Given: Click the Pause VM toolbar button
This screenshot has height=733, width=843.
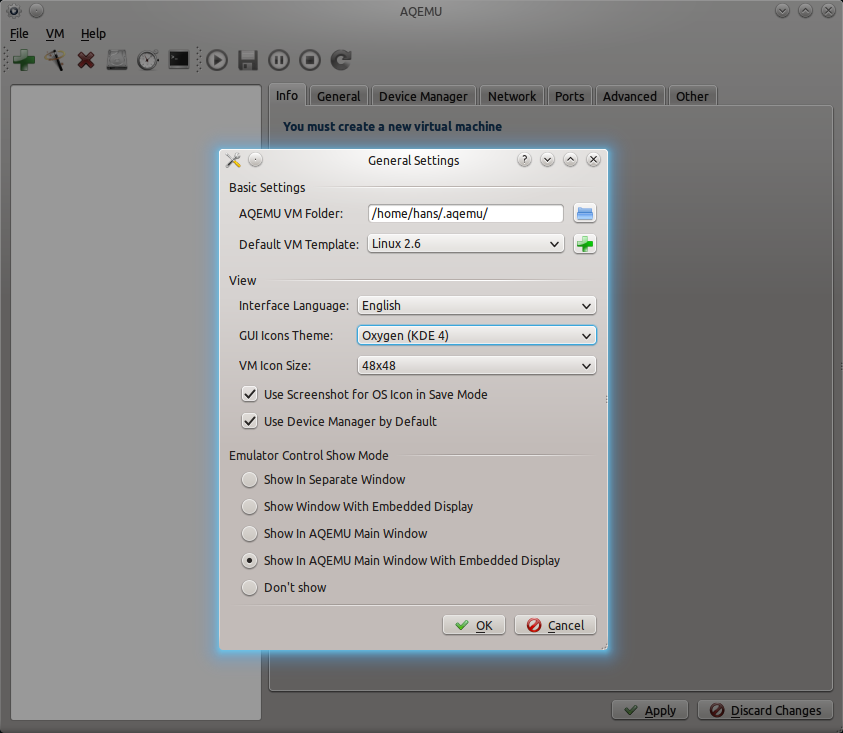Looking at the screenshot, I should [279, 60].
